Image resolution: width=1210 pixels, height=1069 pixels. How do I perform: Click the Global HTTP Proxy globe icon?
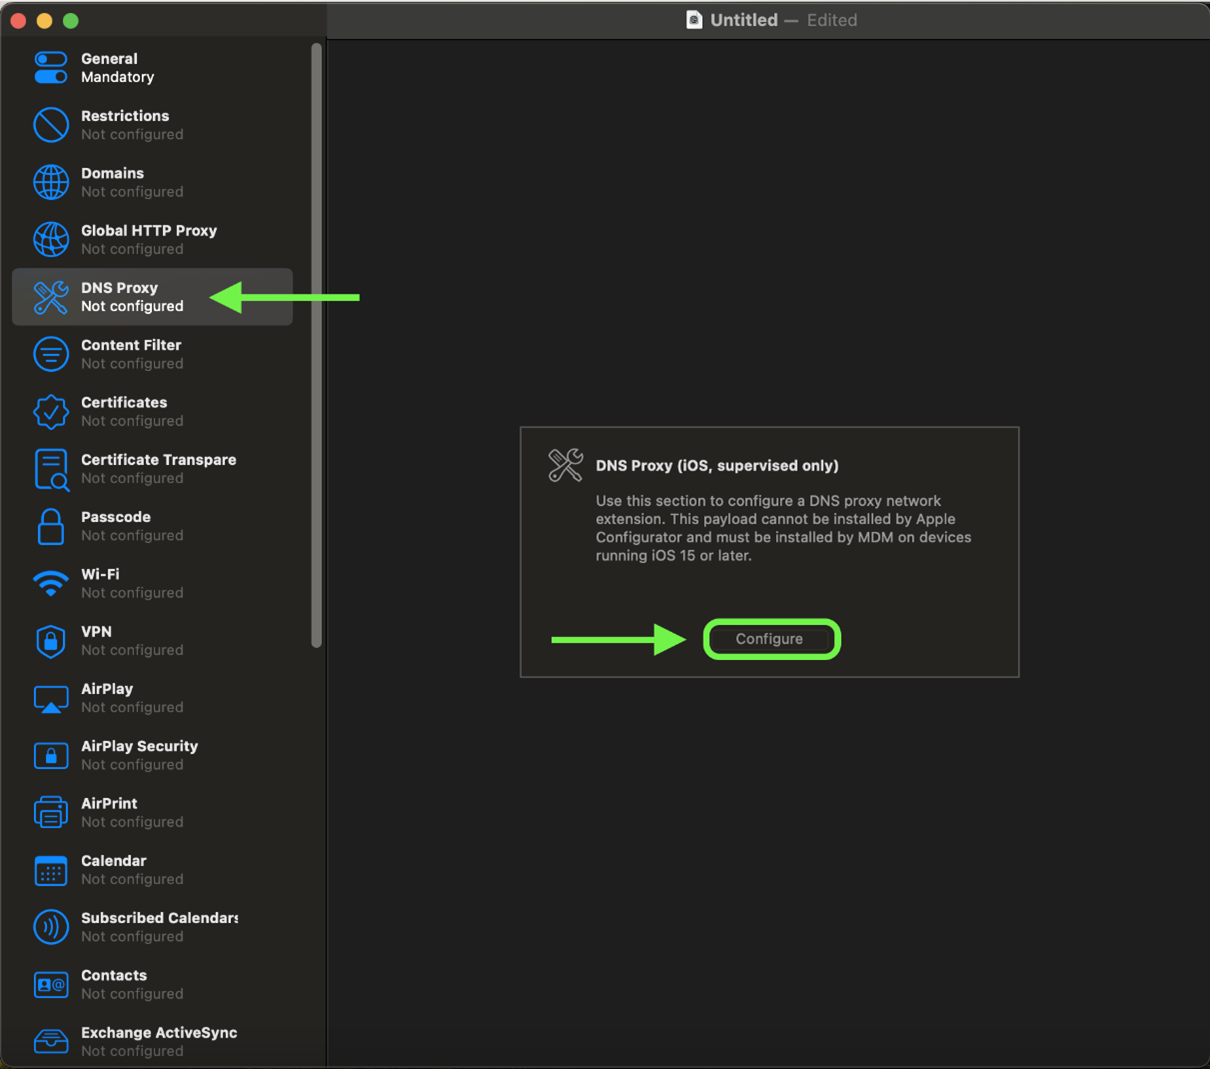click(51, 239)
